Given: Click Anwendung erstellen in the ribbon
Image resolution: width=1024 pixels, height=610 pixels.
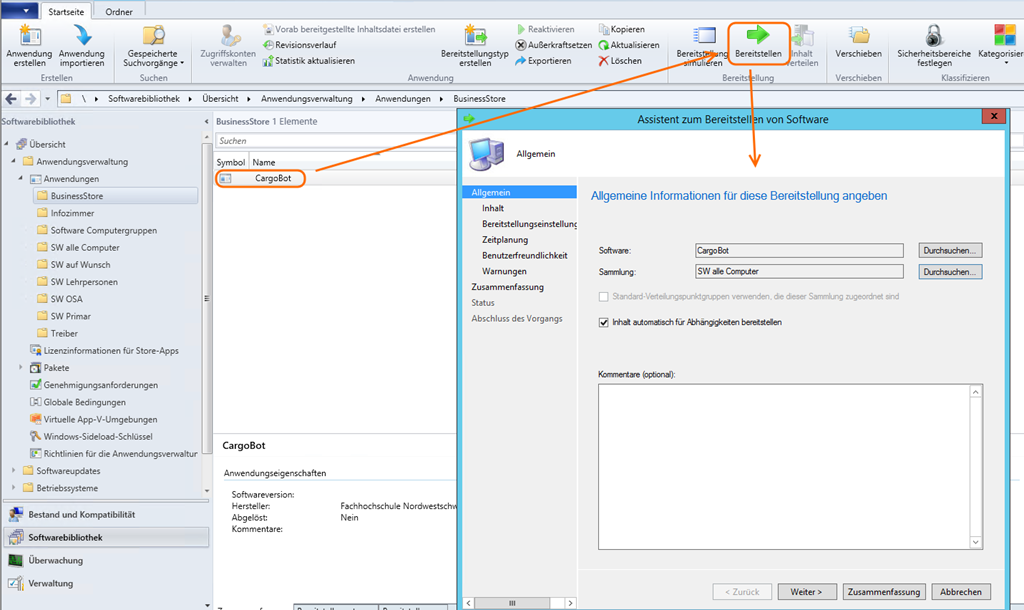Looking at the screenshot, I should 29,45.
